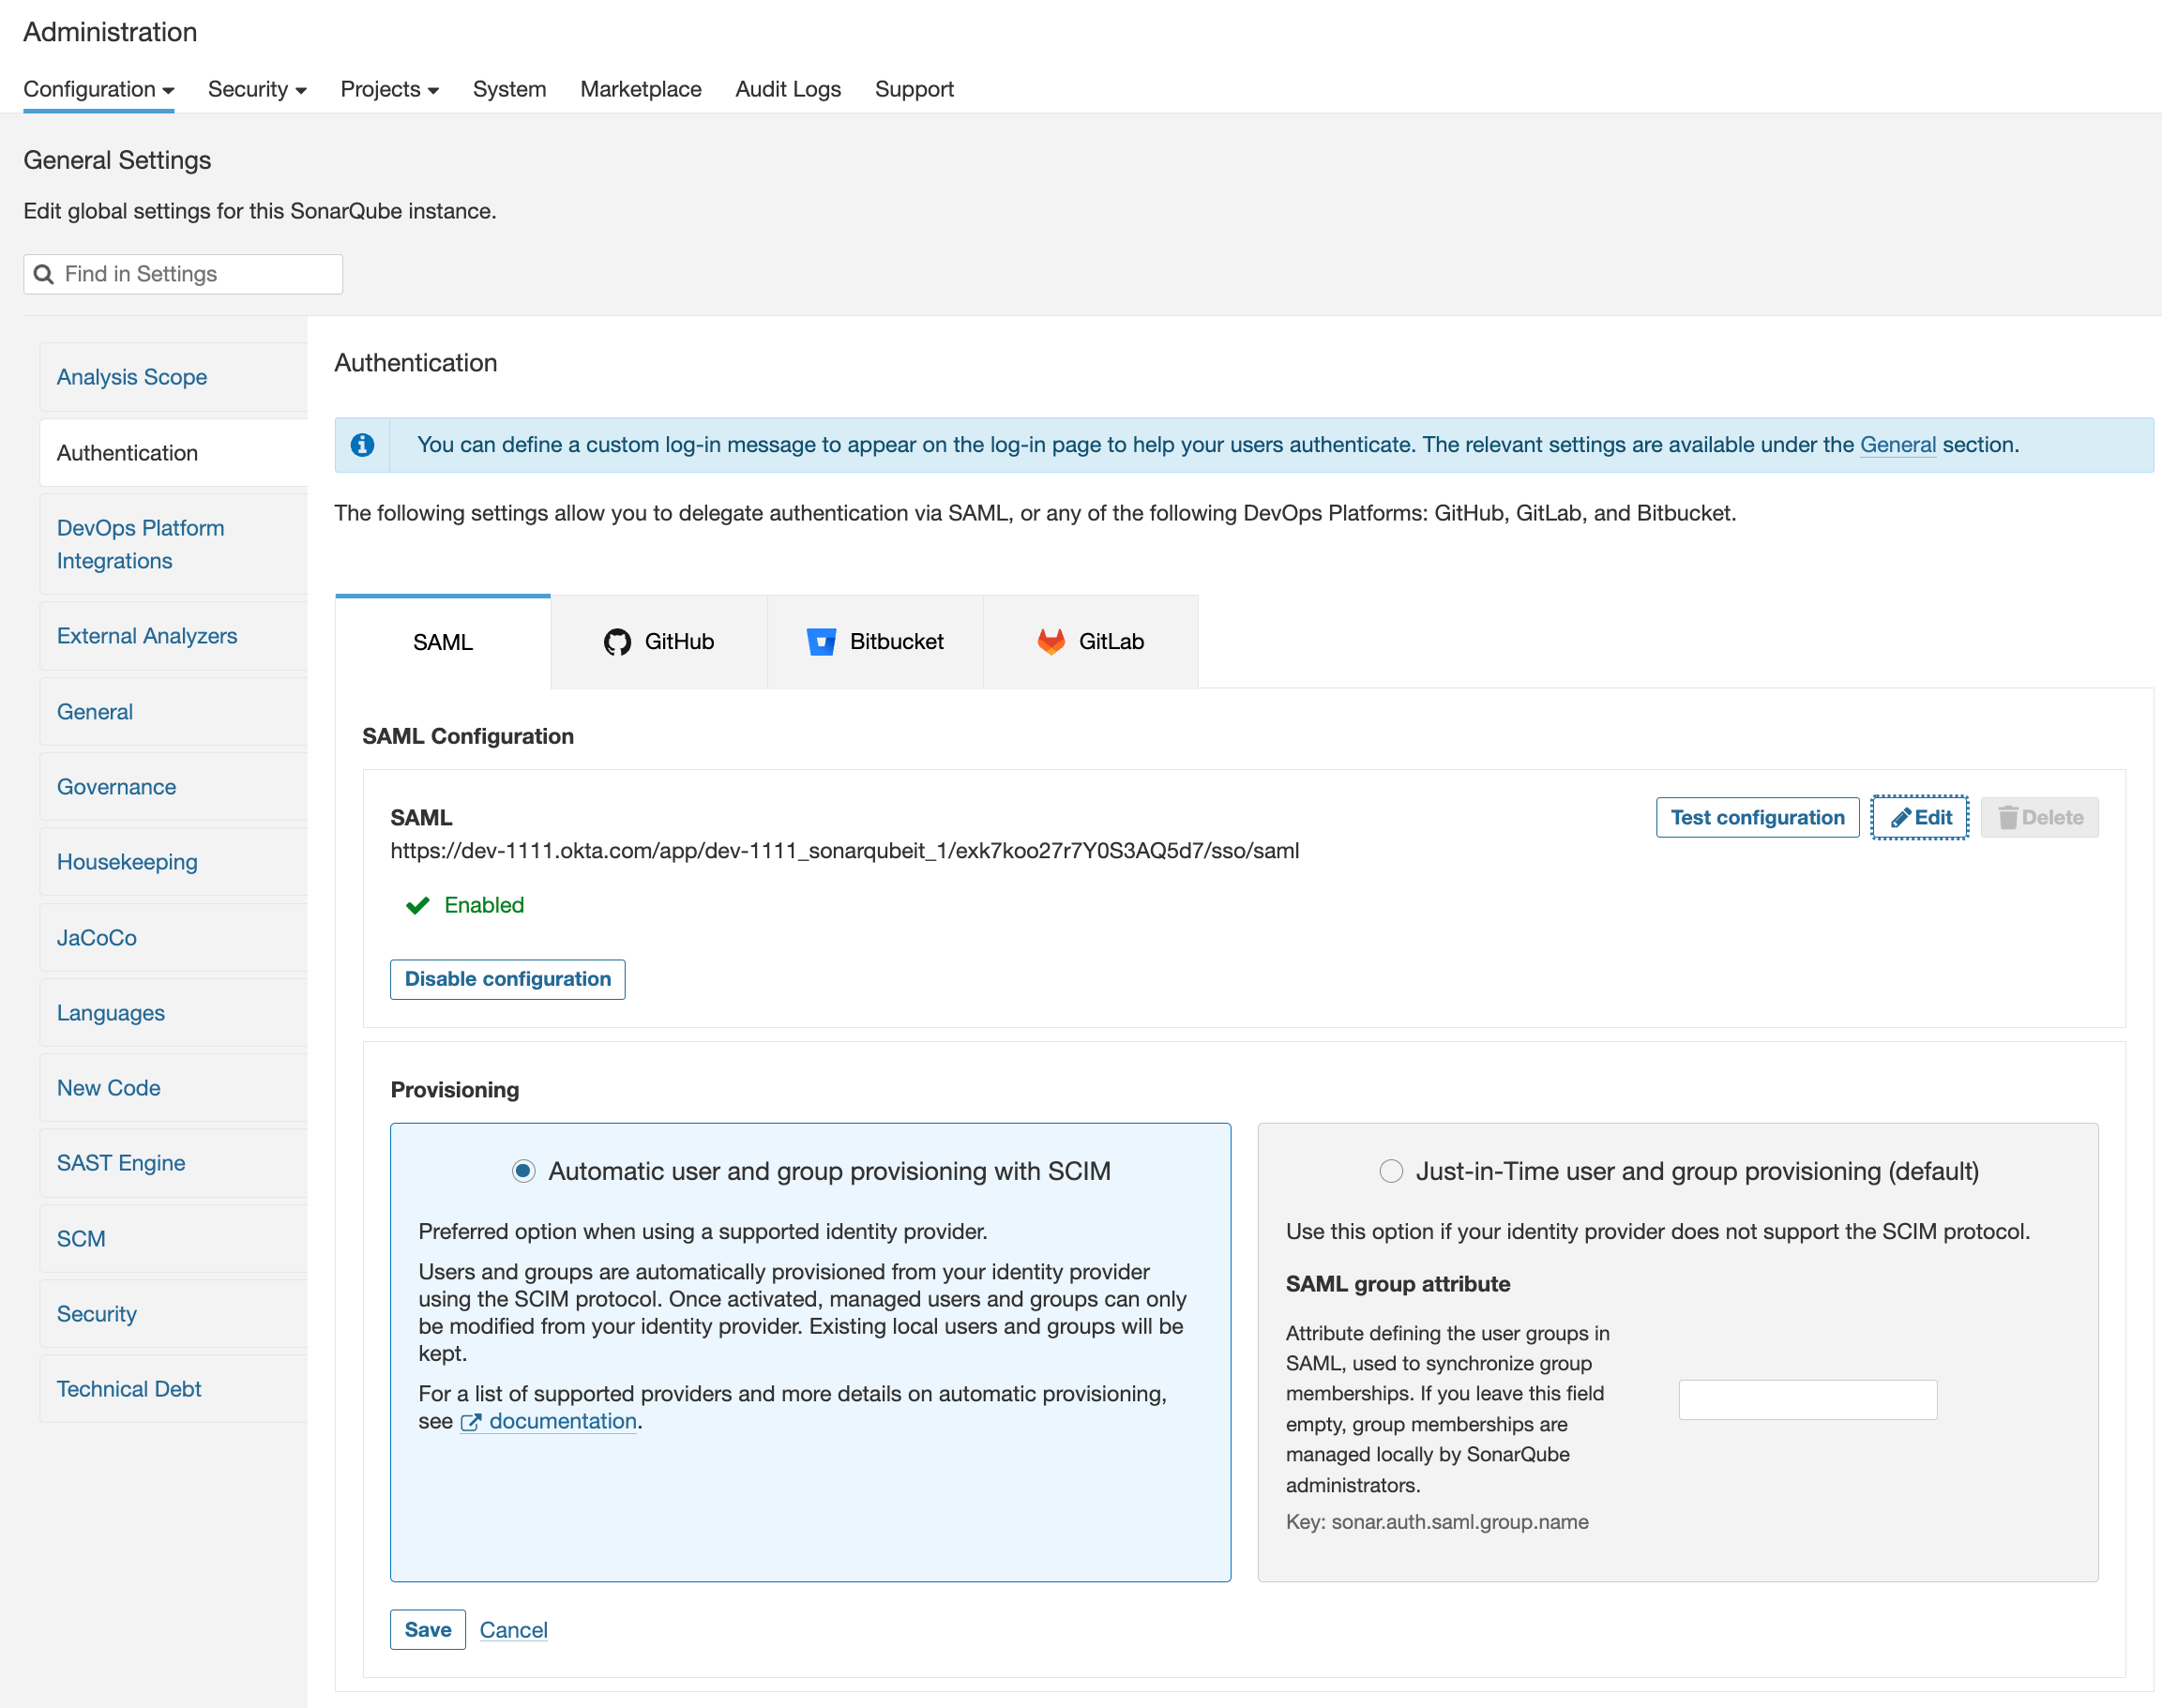Viewport: 2162px width, 1708px height.
Task: Click the external link icon beside documentation
Action: click(470, 1422)
